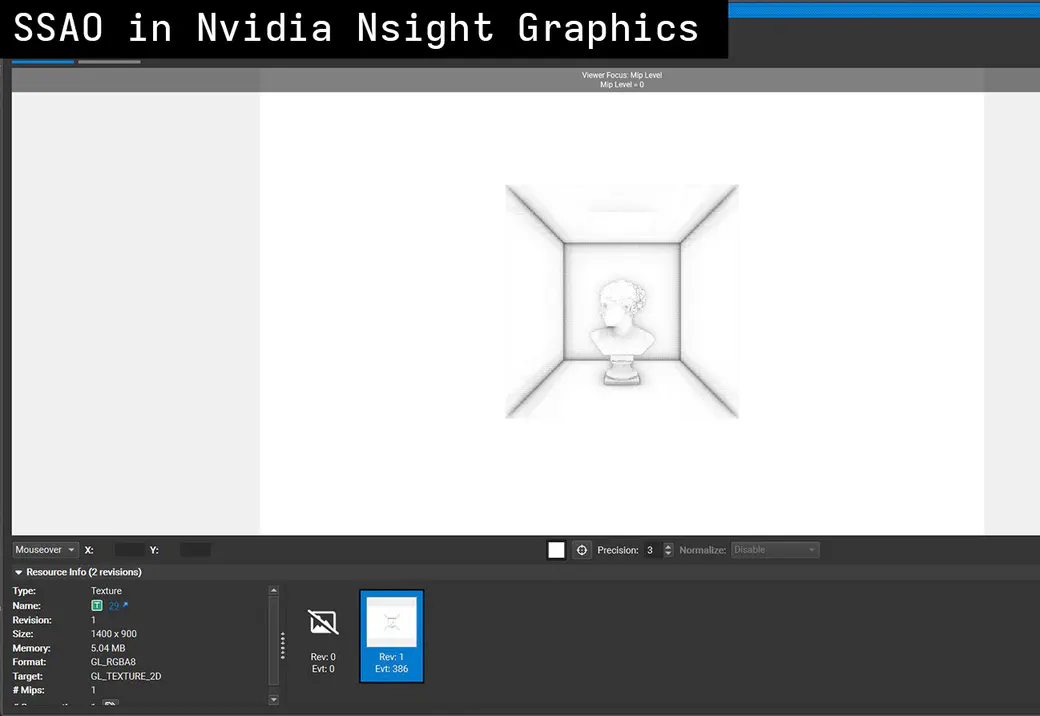This screenshot has width=1040, height=716.
Task: Click the # Mips value 1
Action: point(93,690)
